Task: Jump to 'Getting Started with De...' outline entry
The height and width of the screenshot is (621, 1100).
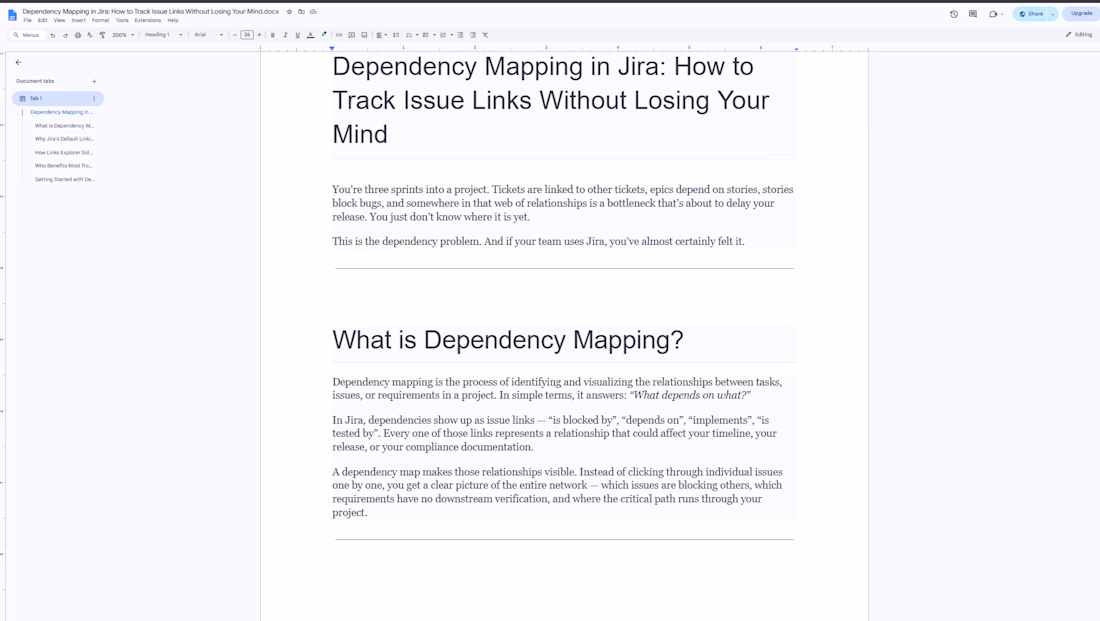Action: (x=65, y=179)
